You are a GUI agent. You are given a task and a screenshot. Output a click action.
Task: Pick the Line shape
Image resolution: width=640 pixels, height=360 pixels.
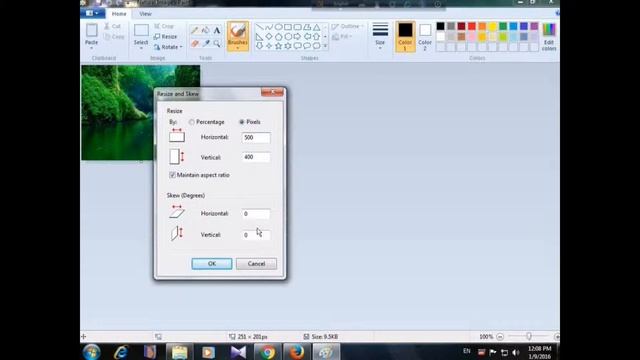[259, 27]
